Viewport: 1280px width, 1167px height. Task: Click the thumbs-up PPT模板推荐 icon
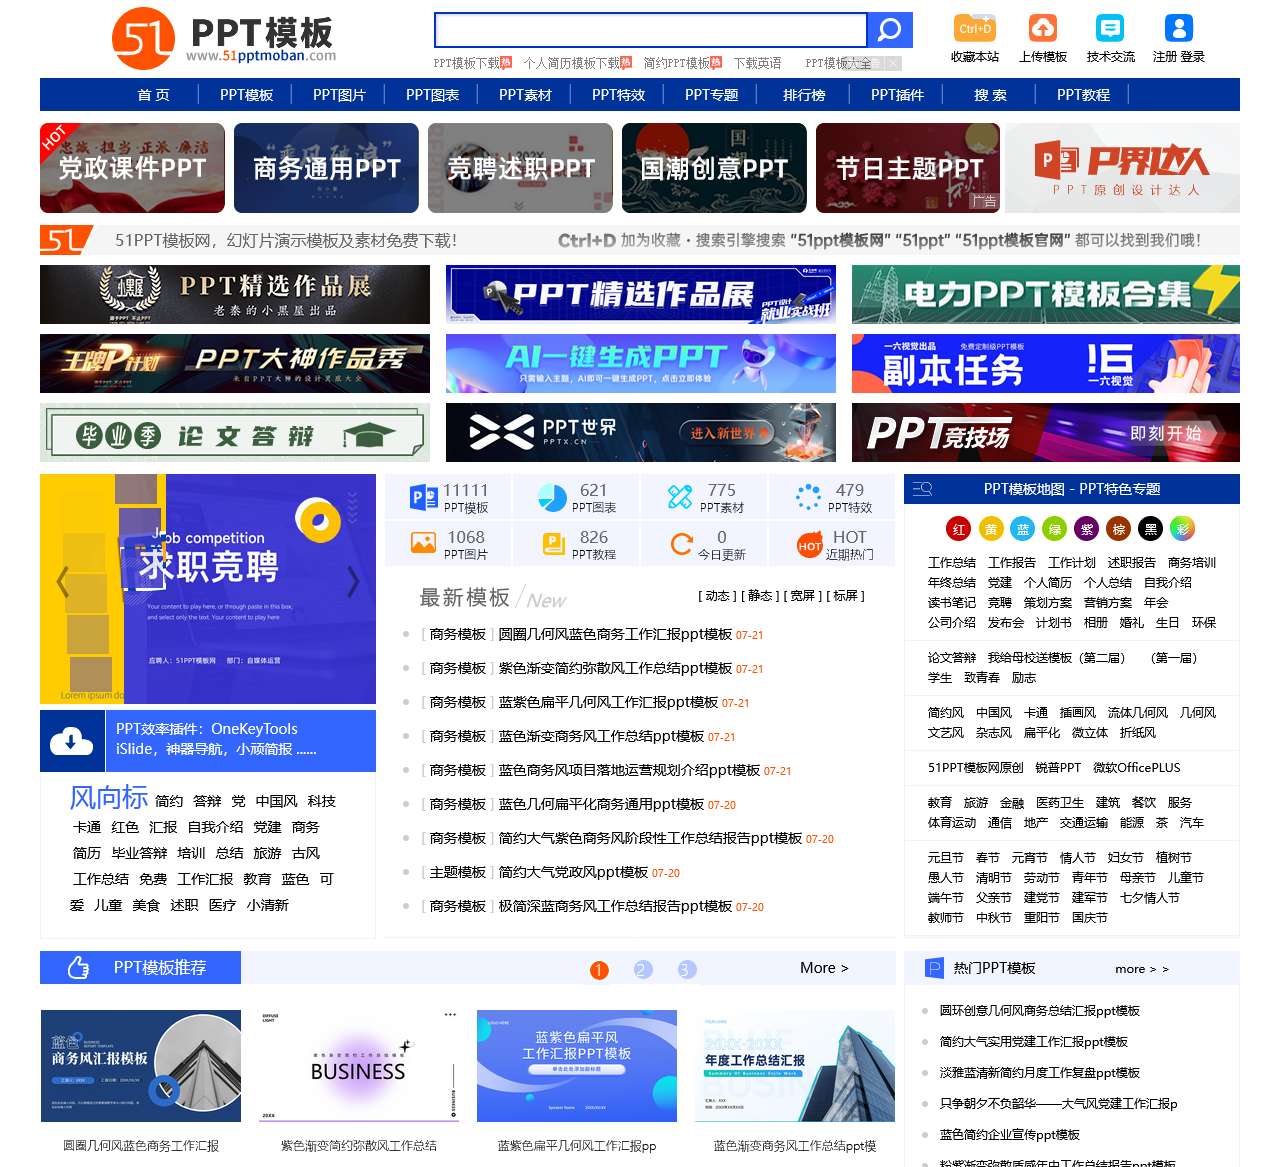click(x=78, y=968)
